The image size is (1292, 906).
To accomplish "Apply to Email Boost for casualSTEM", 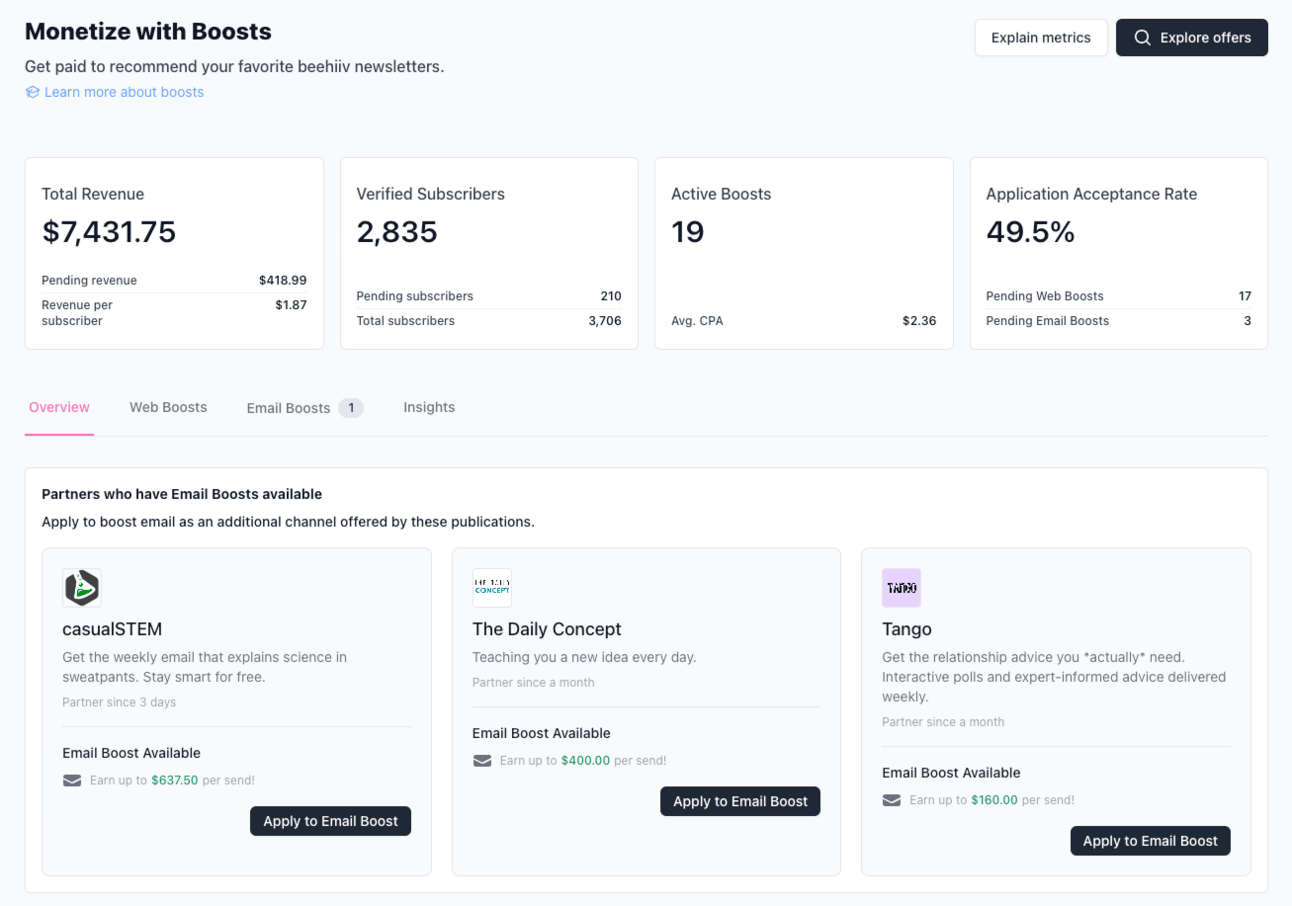I will point(331,821).
